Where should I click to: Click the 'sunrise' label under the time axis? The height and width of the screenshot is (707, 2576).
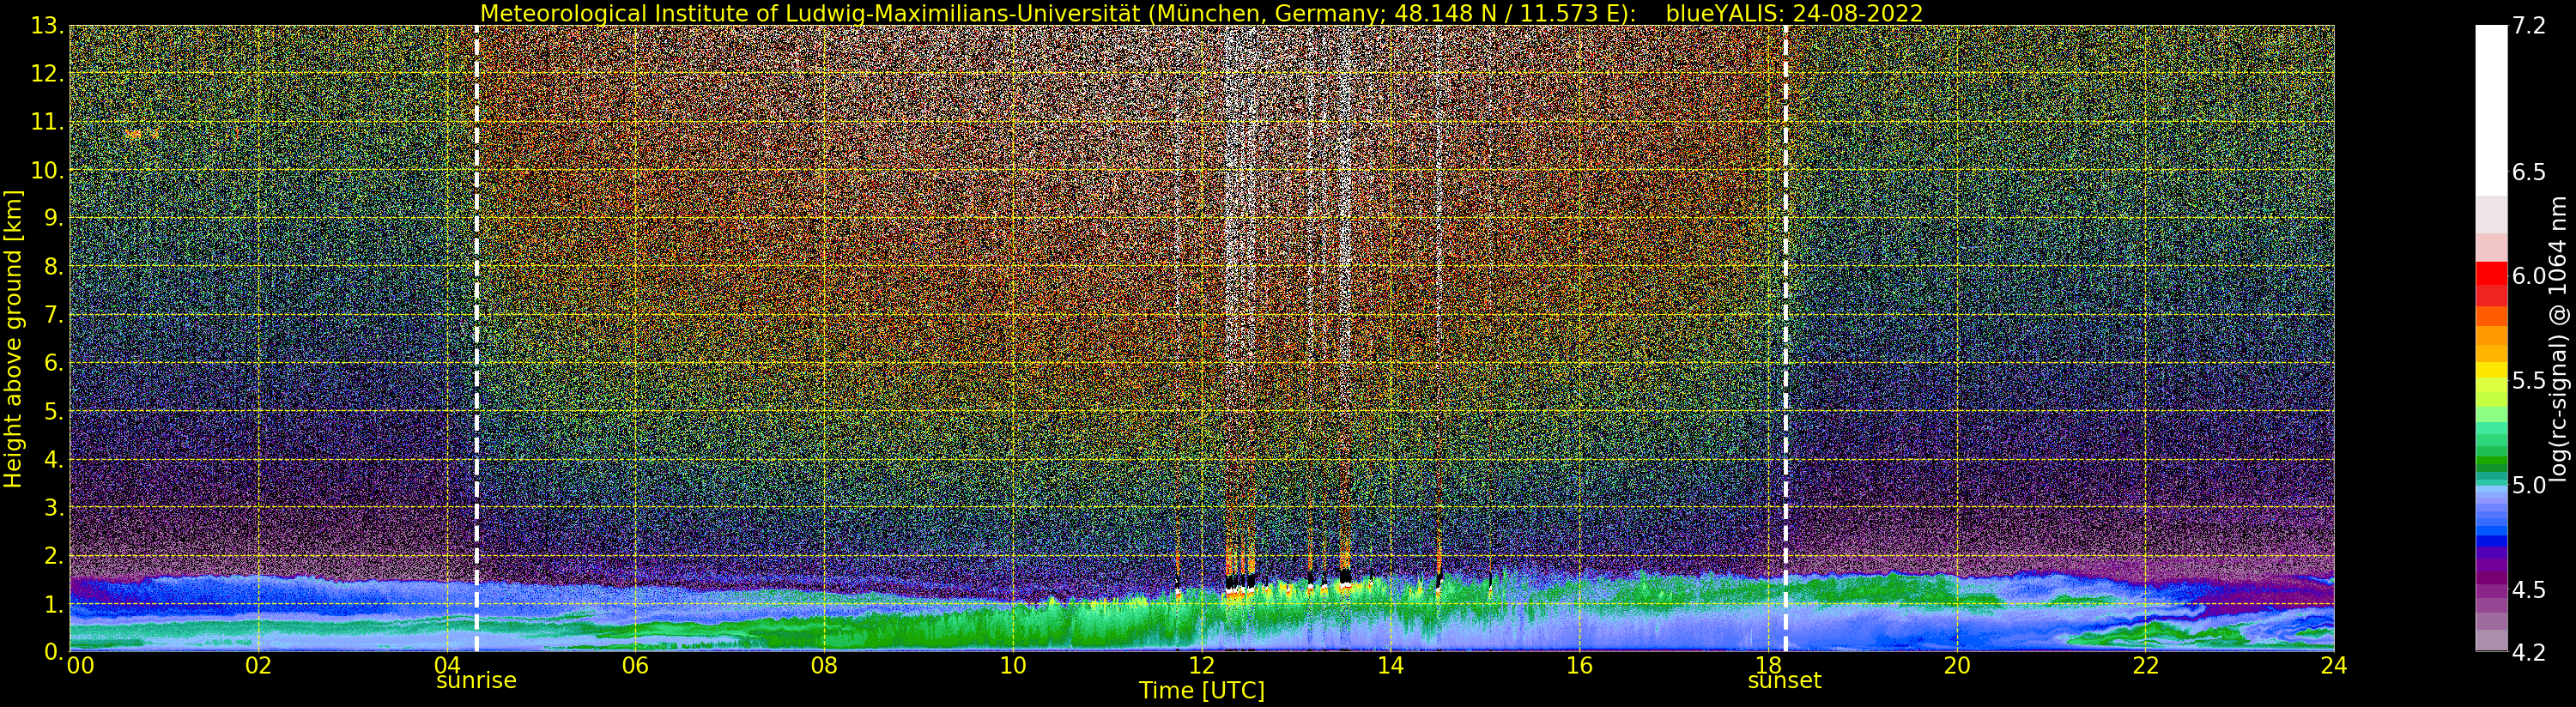tap(476, 681)
